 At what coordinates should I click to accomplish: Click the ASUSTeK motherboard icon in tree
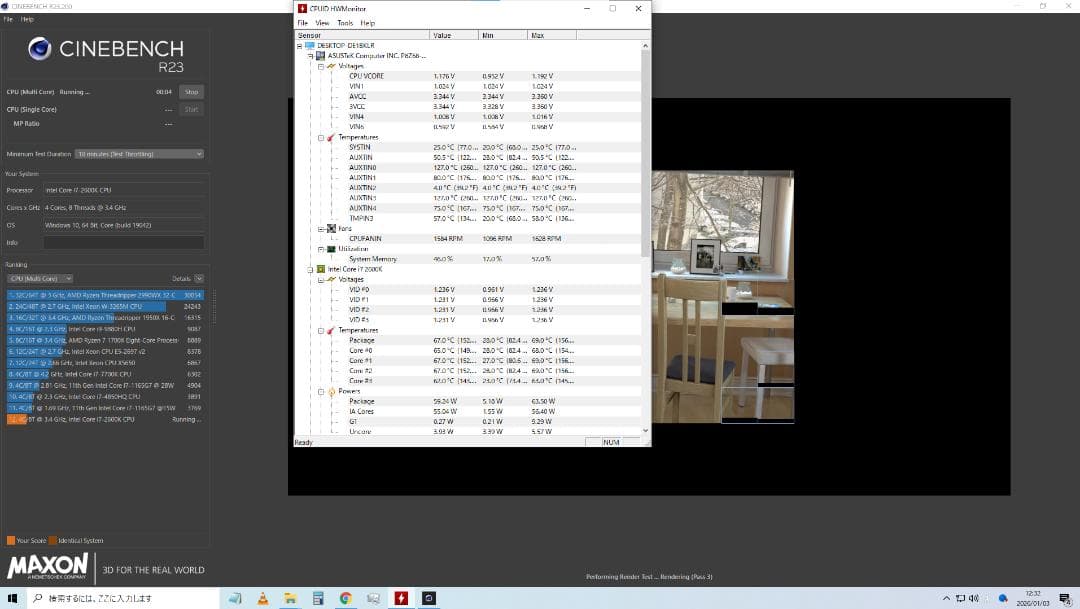coord(320,56)
